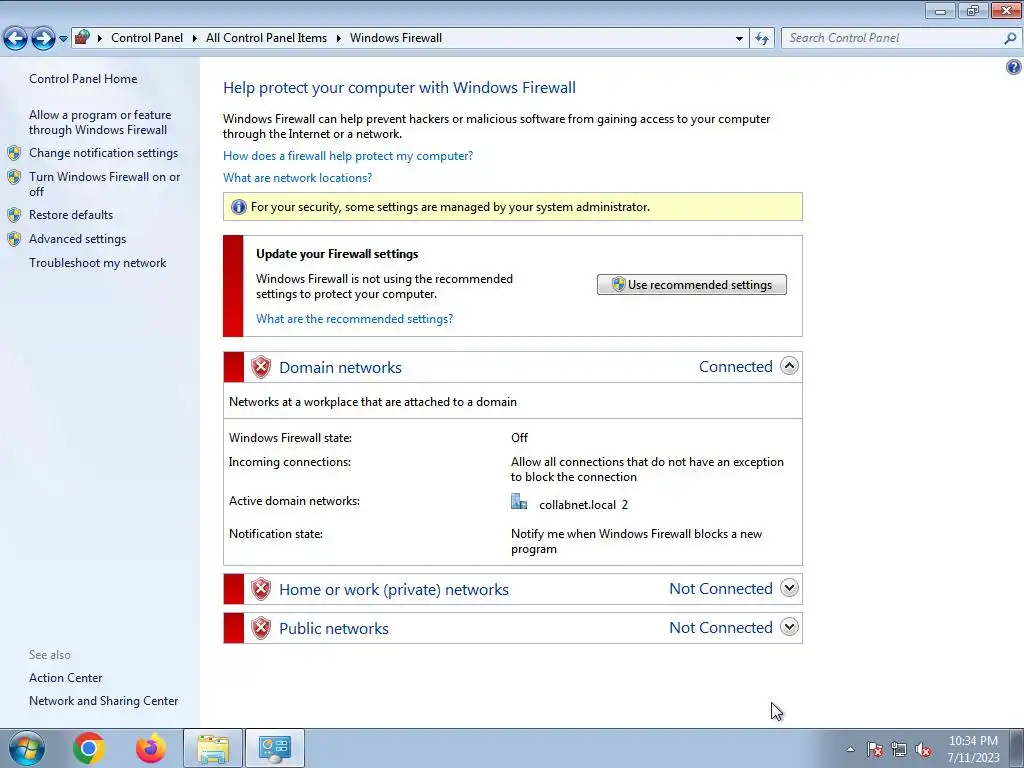Open Action Center under See also

[x=65, y=678]
